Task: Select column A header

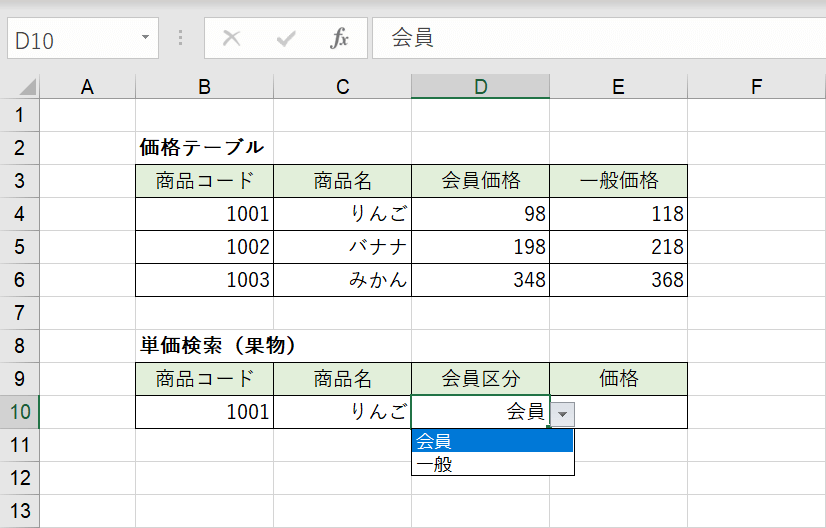Action: [87, 86]
